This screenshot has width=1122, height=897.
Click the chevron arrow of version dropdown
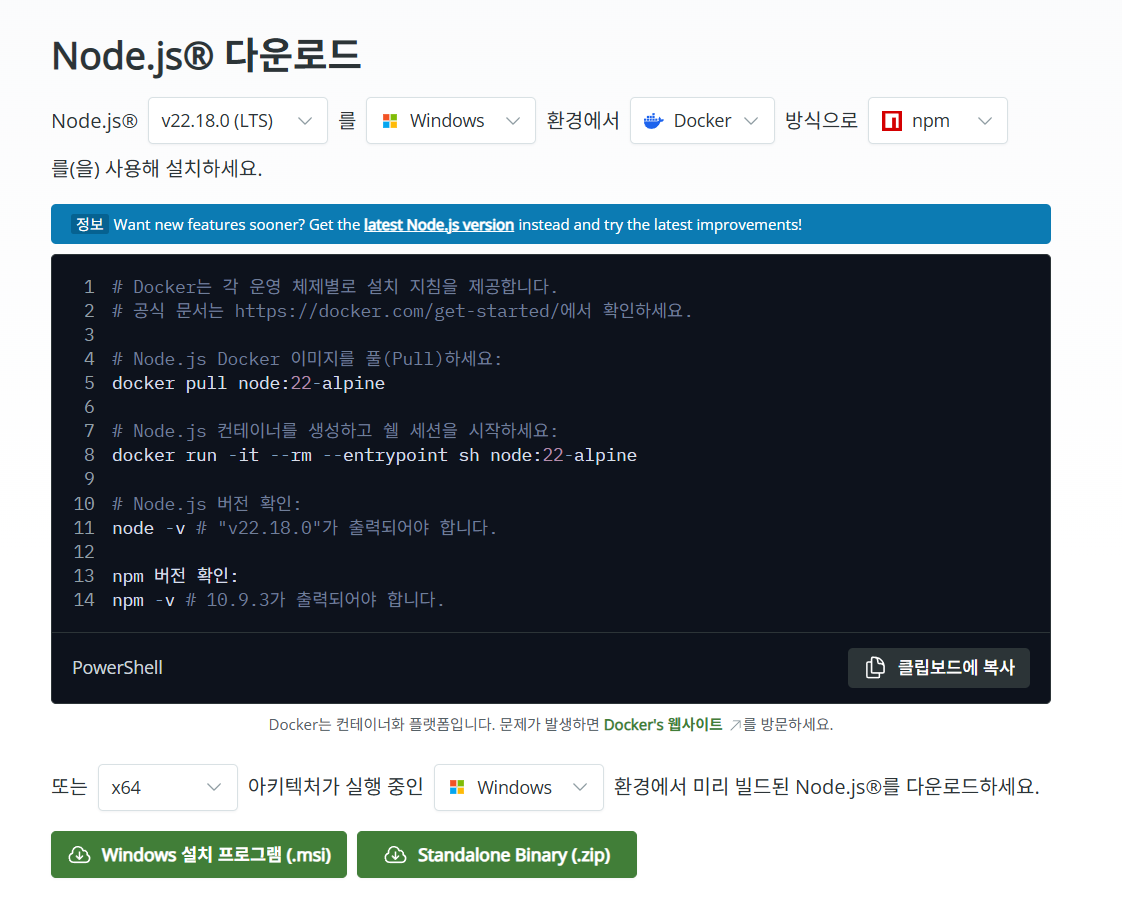[305, 121]
